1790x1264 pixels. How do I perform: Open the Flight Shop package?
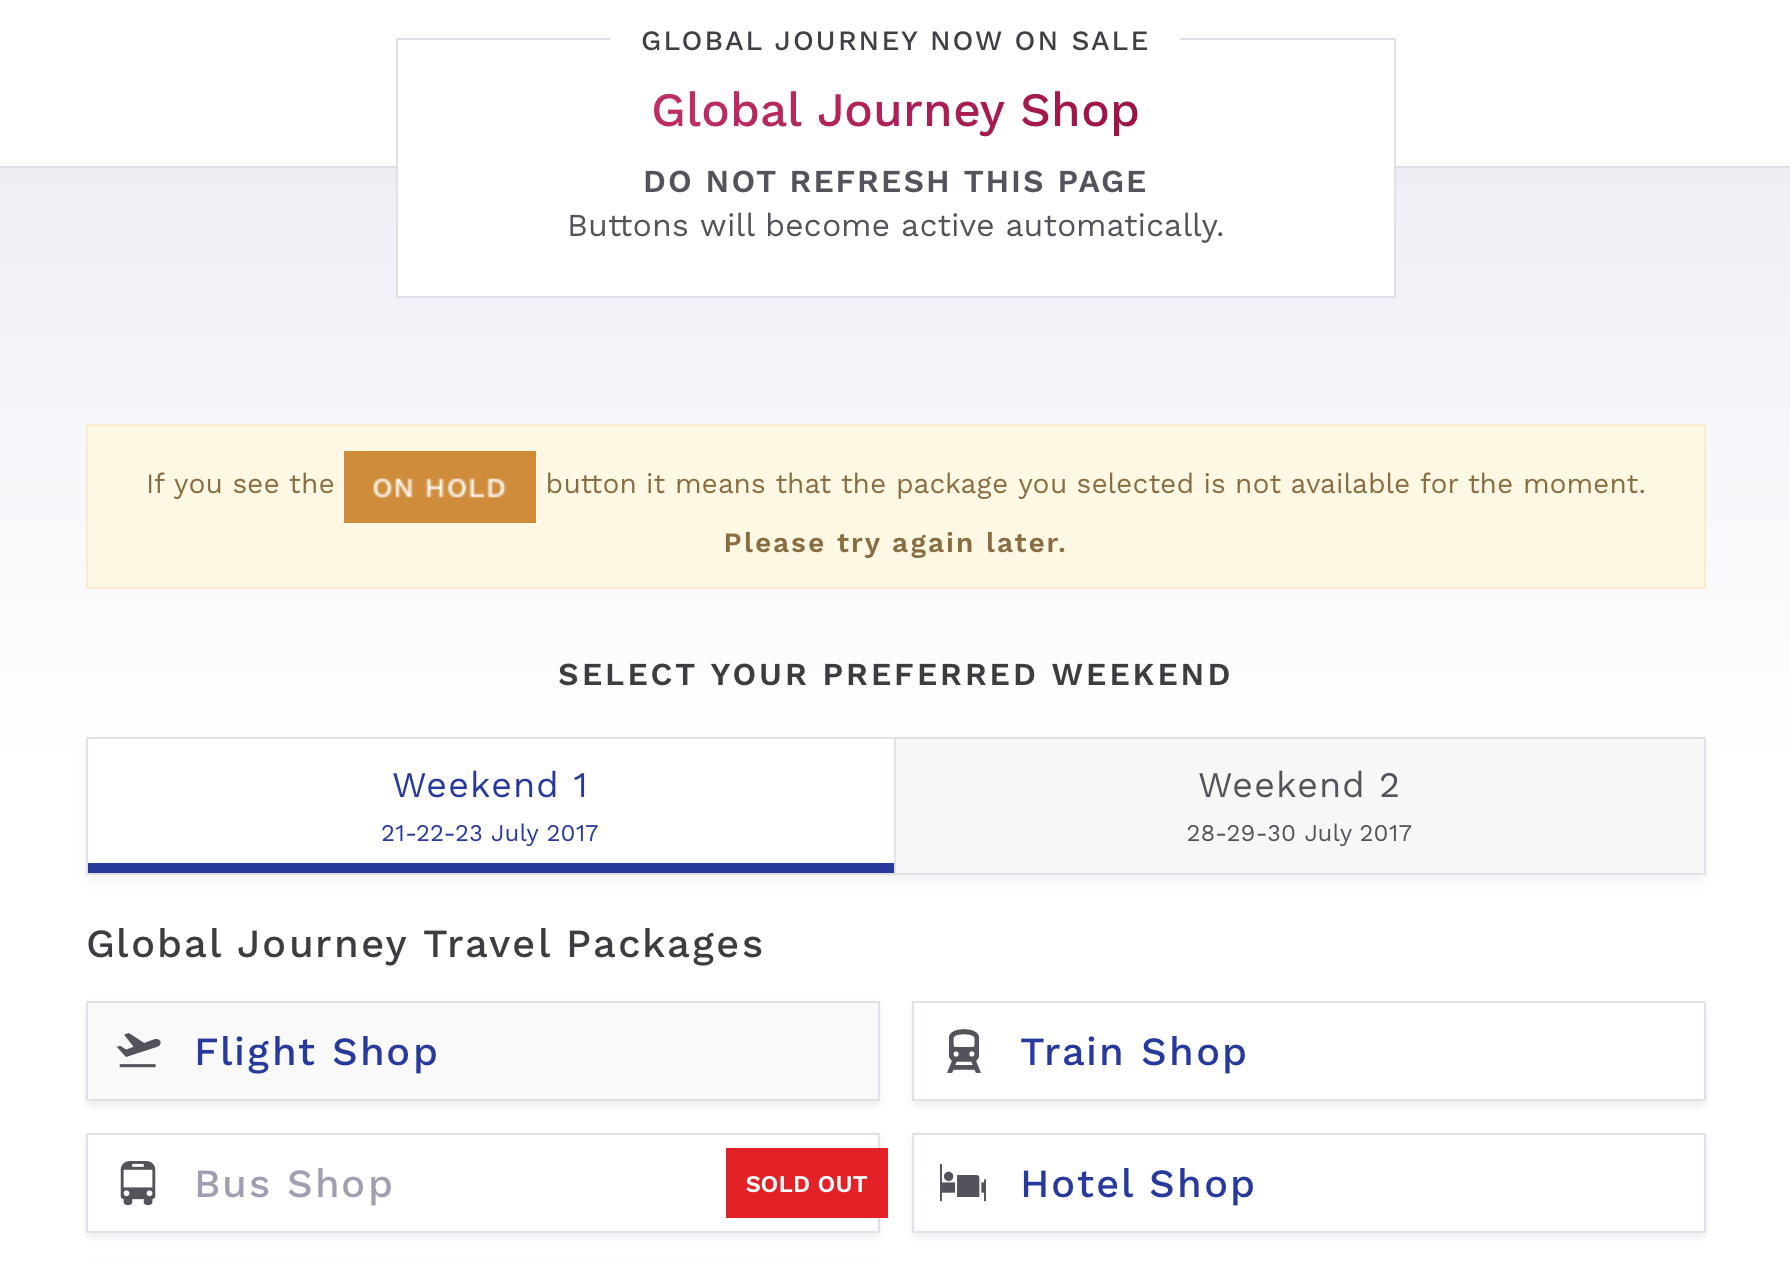[483, 1051]
